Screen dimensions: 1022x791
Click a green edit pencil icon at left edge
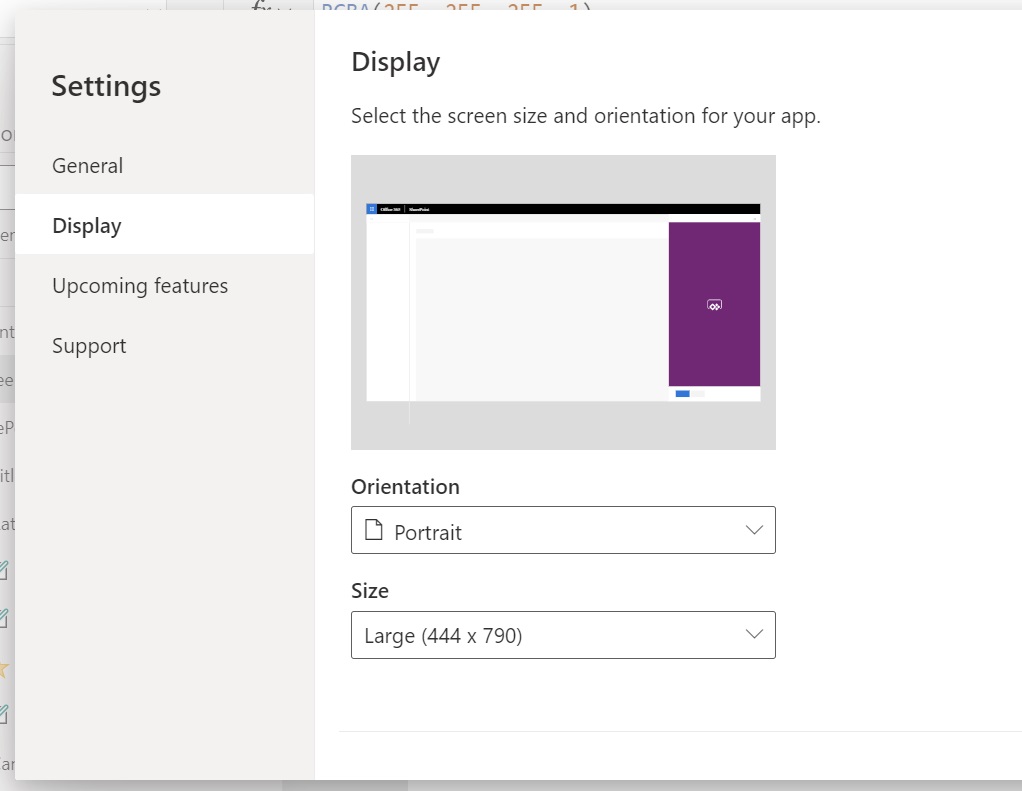tap(5, 570)
